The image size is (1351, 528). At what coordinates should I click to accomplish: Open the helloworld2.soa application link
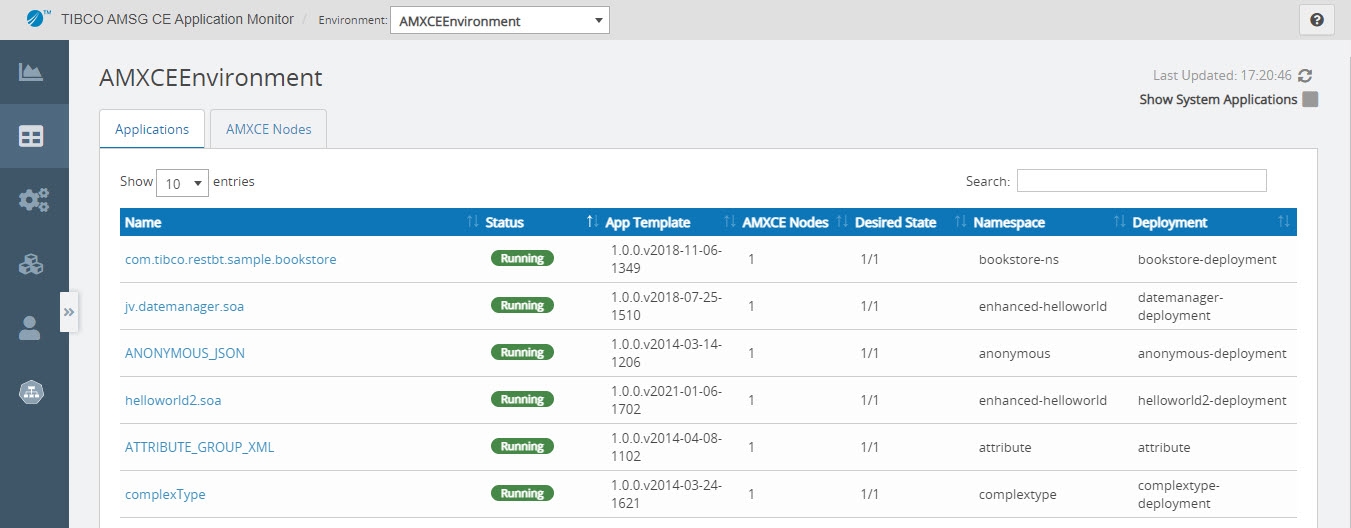[173, 401]
